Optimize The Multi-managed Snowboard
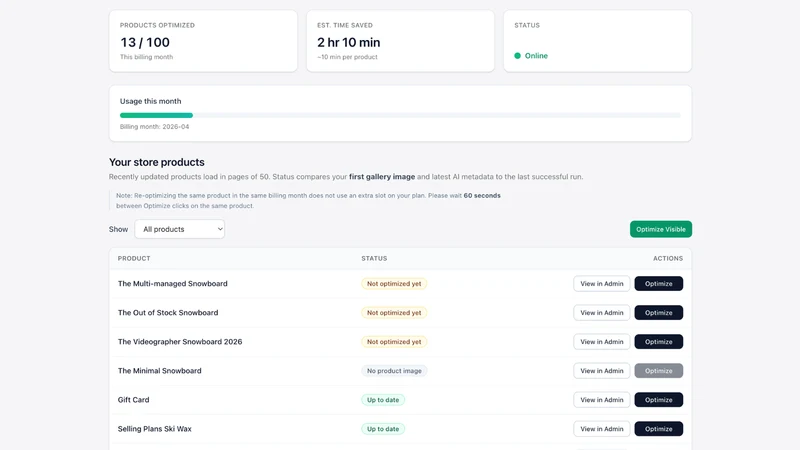 [659, 284]
